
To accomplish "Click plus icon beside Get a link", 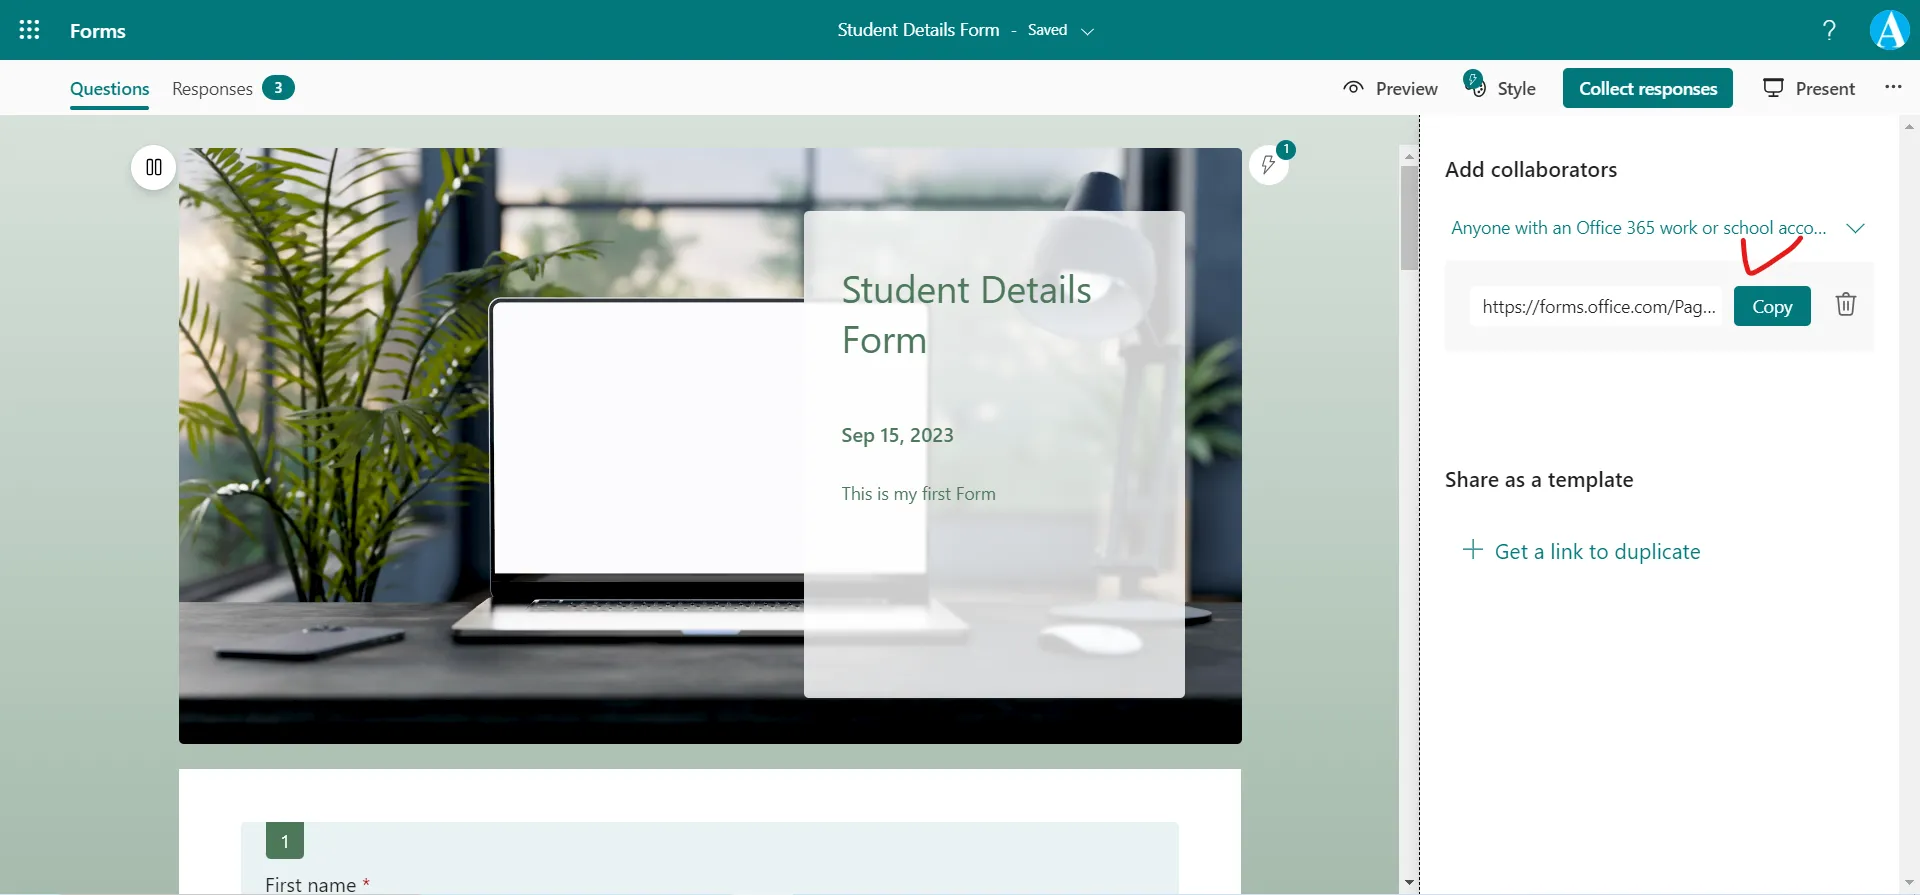I will click(x=1472, y=550).
